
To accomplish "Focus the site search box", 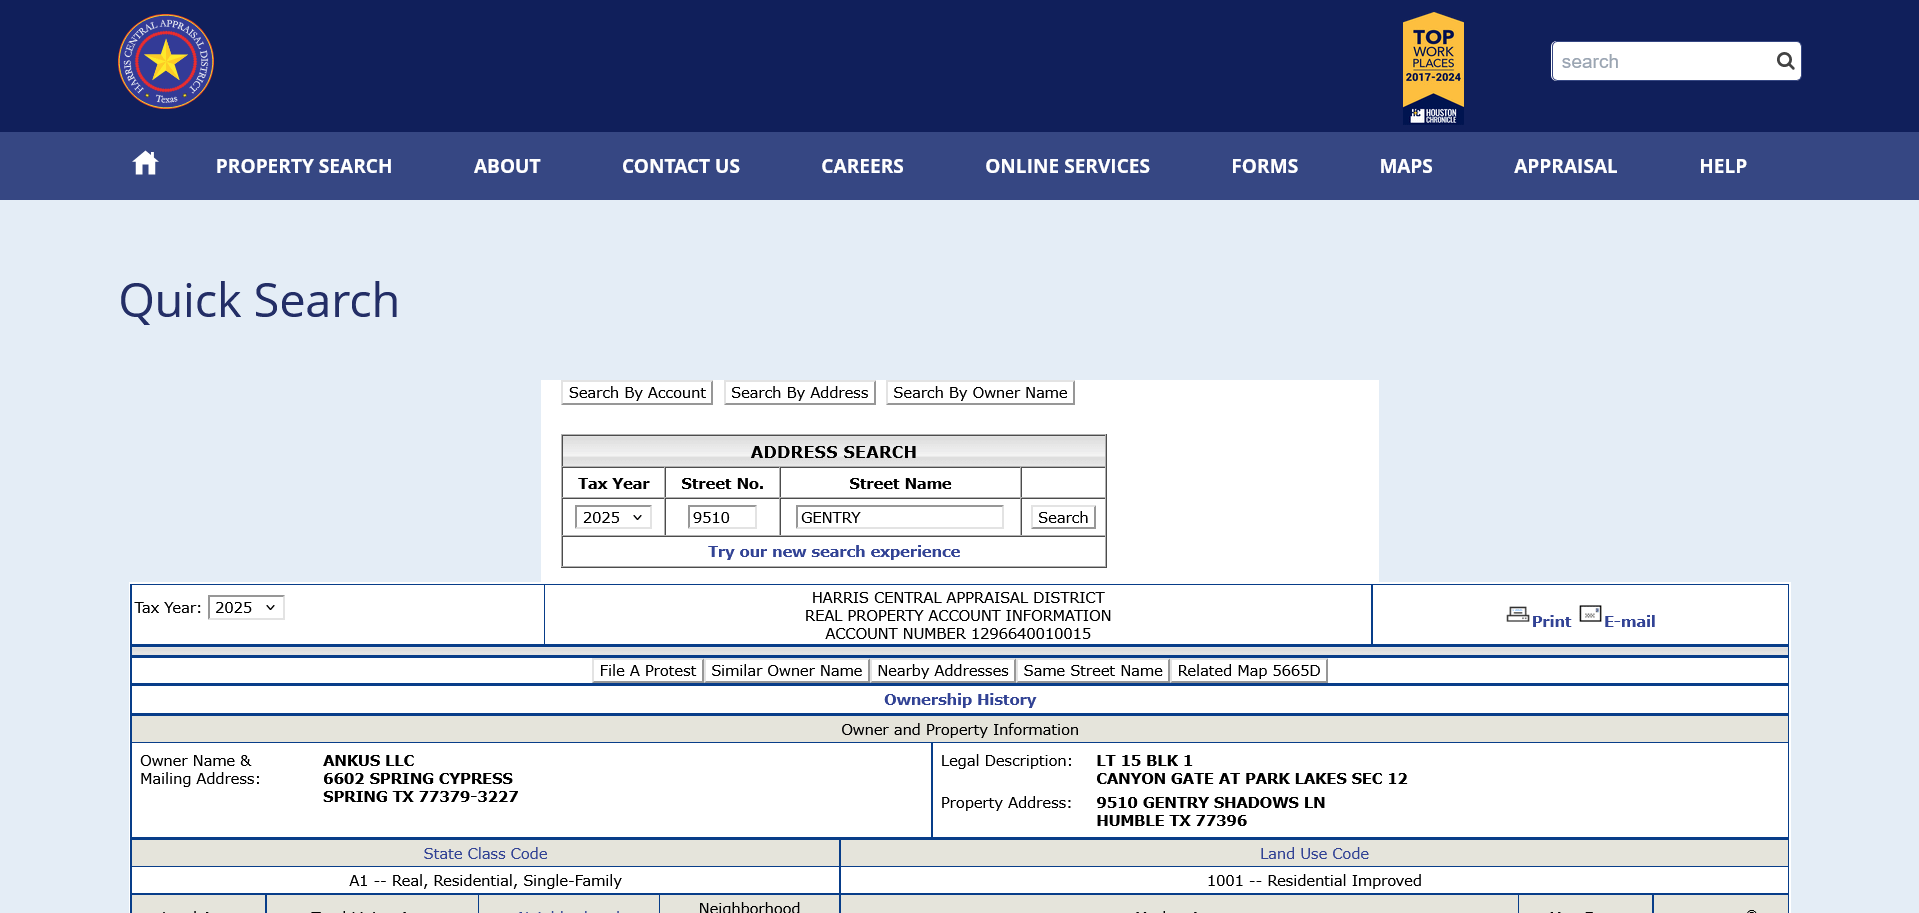I will (x=1663, y=61).
